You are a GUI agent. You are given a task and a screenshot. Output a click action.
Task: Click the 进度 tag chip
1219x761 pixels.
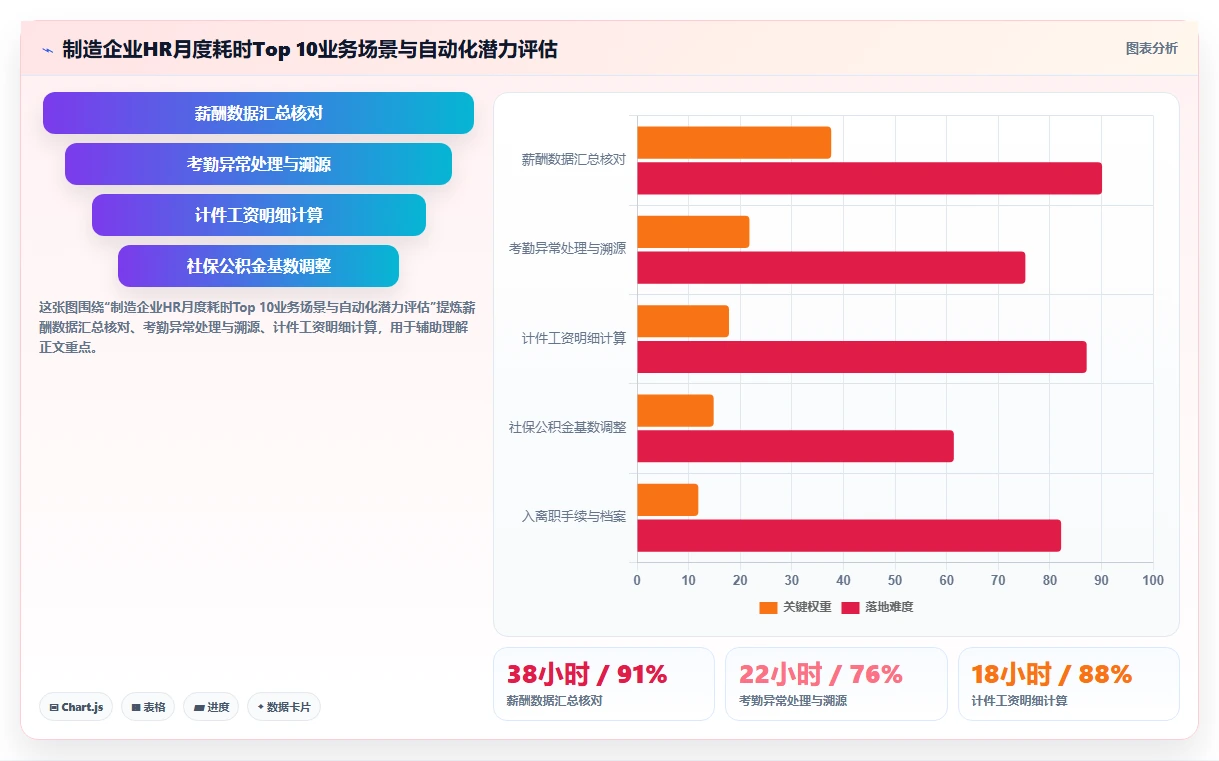coord(211,707)
